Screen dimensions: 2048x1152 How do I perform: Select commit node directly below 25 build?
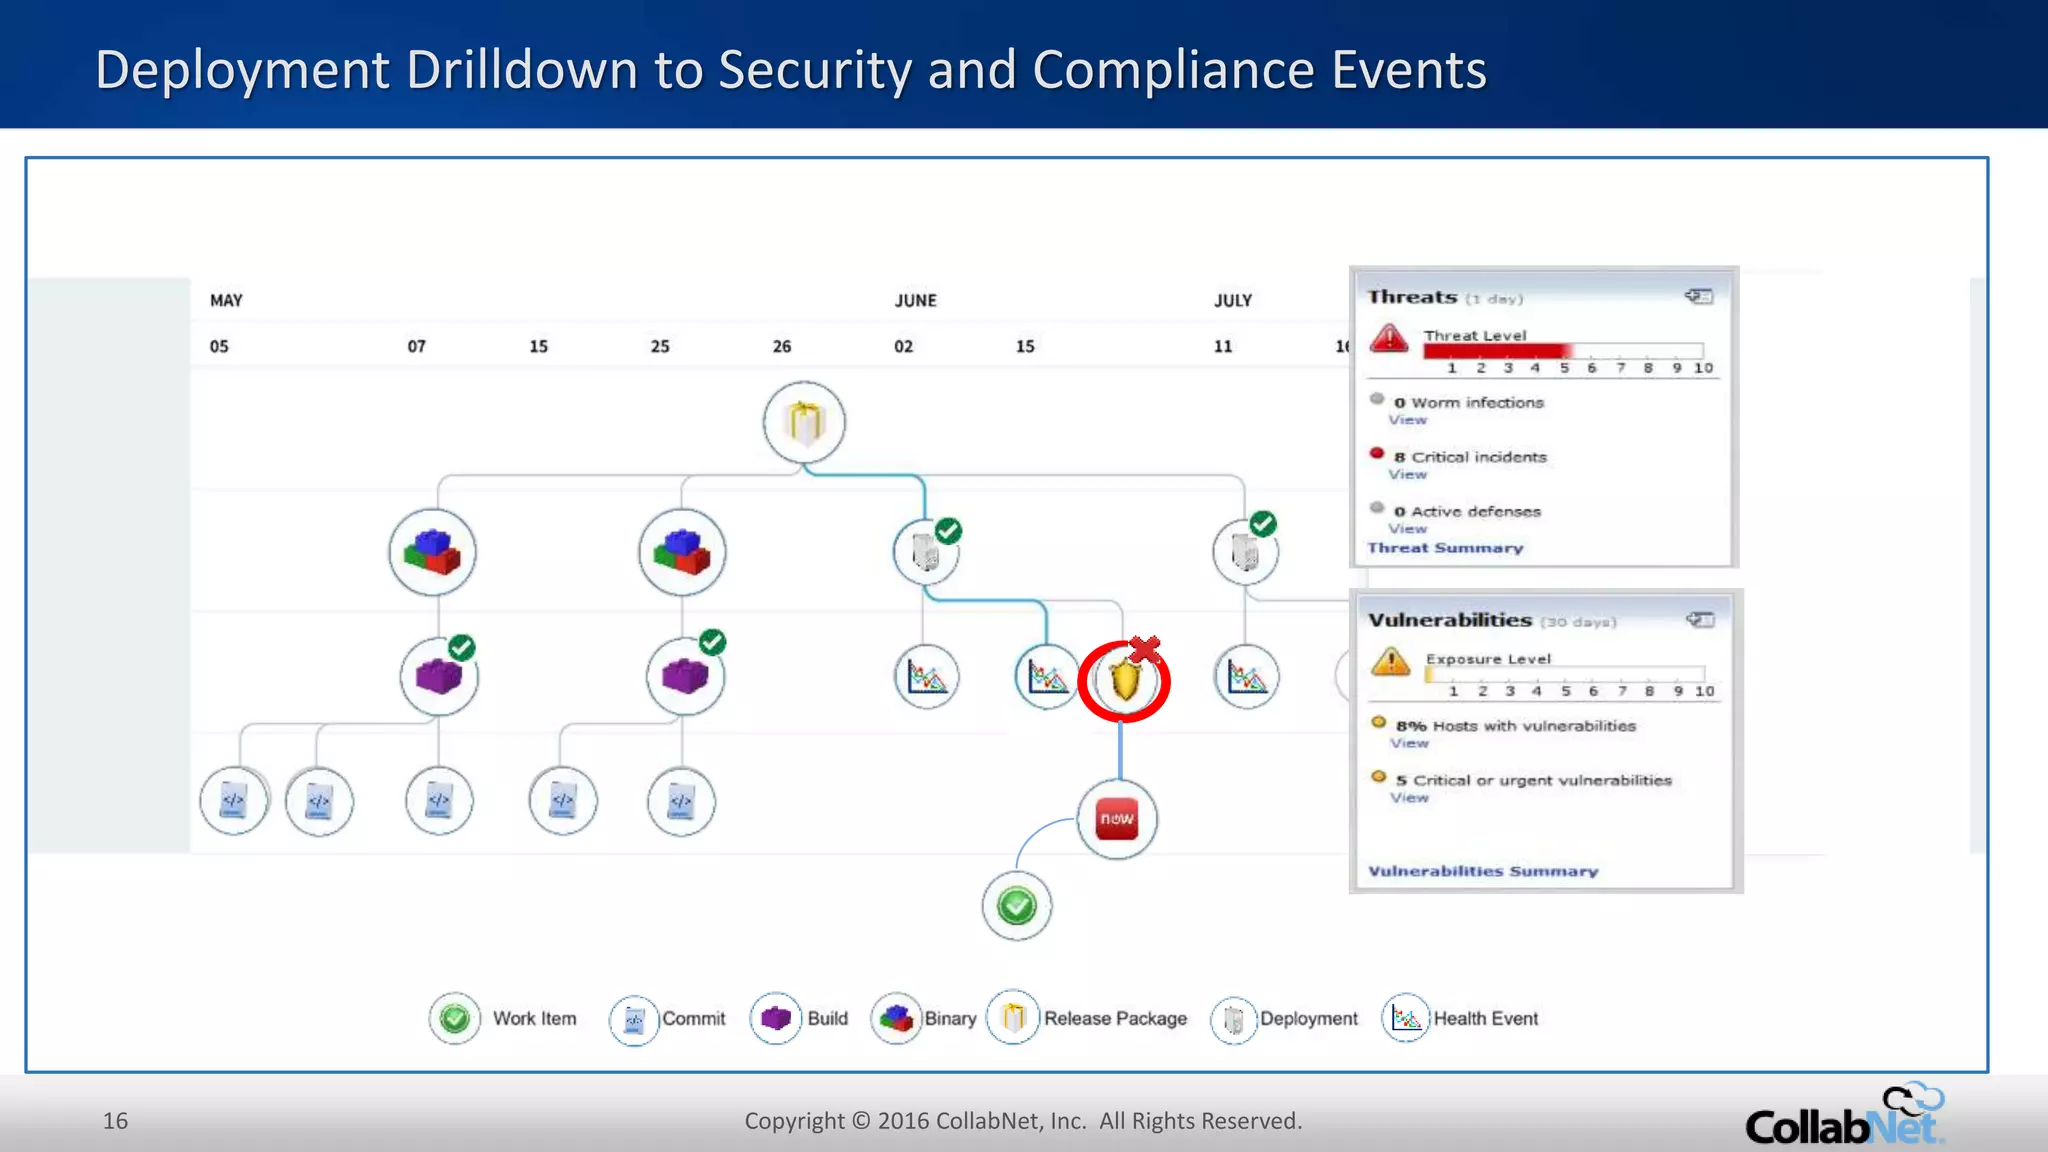681,801
